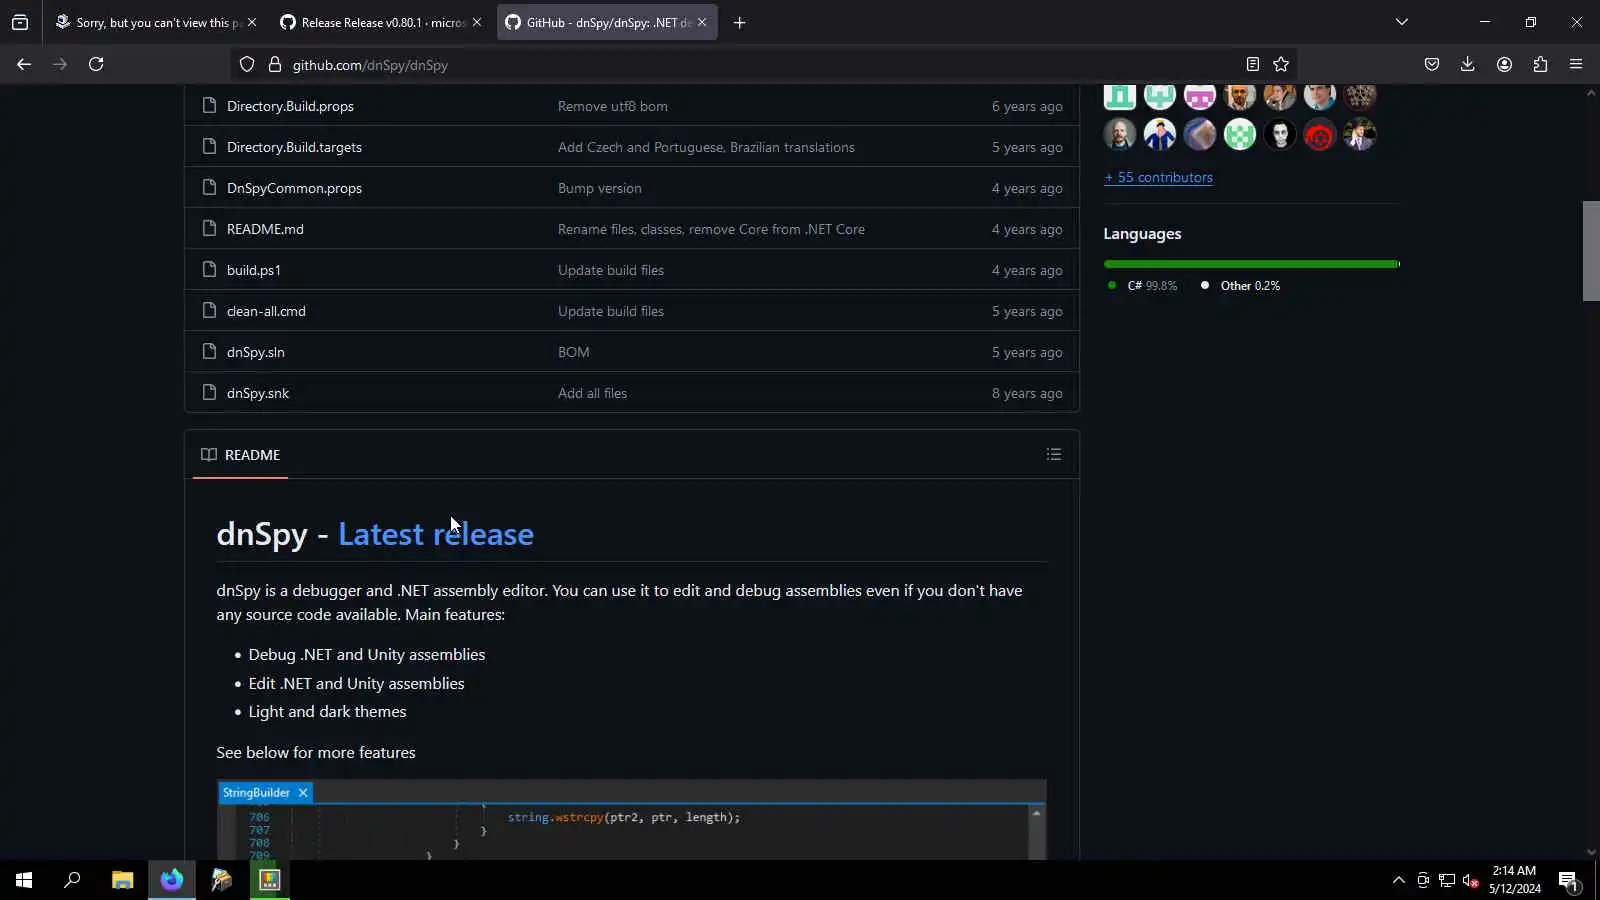1600x900 pixels.
Task: Open the README.md file
Action: coord(265,229)
